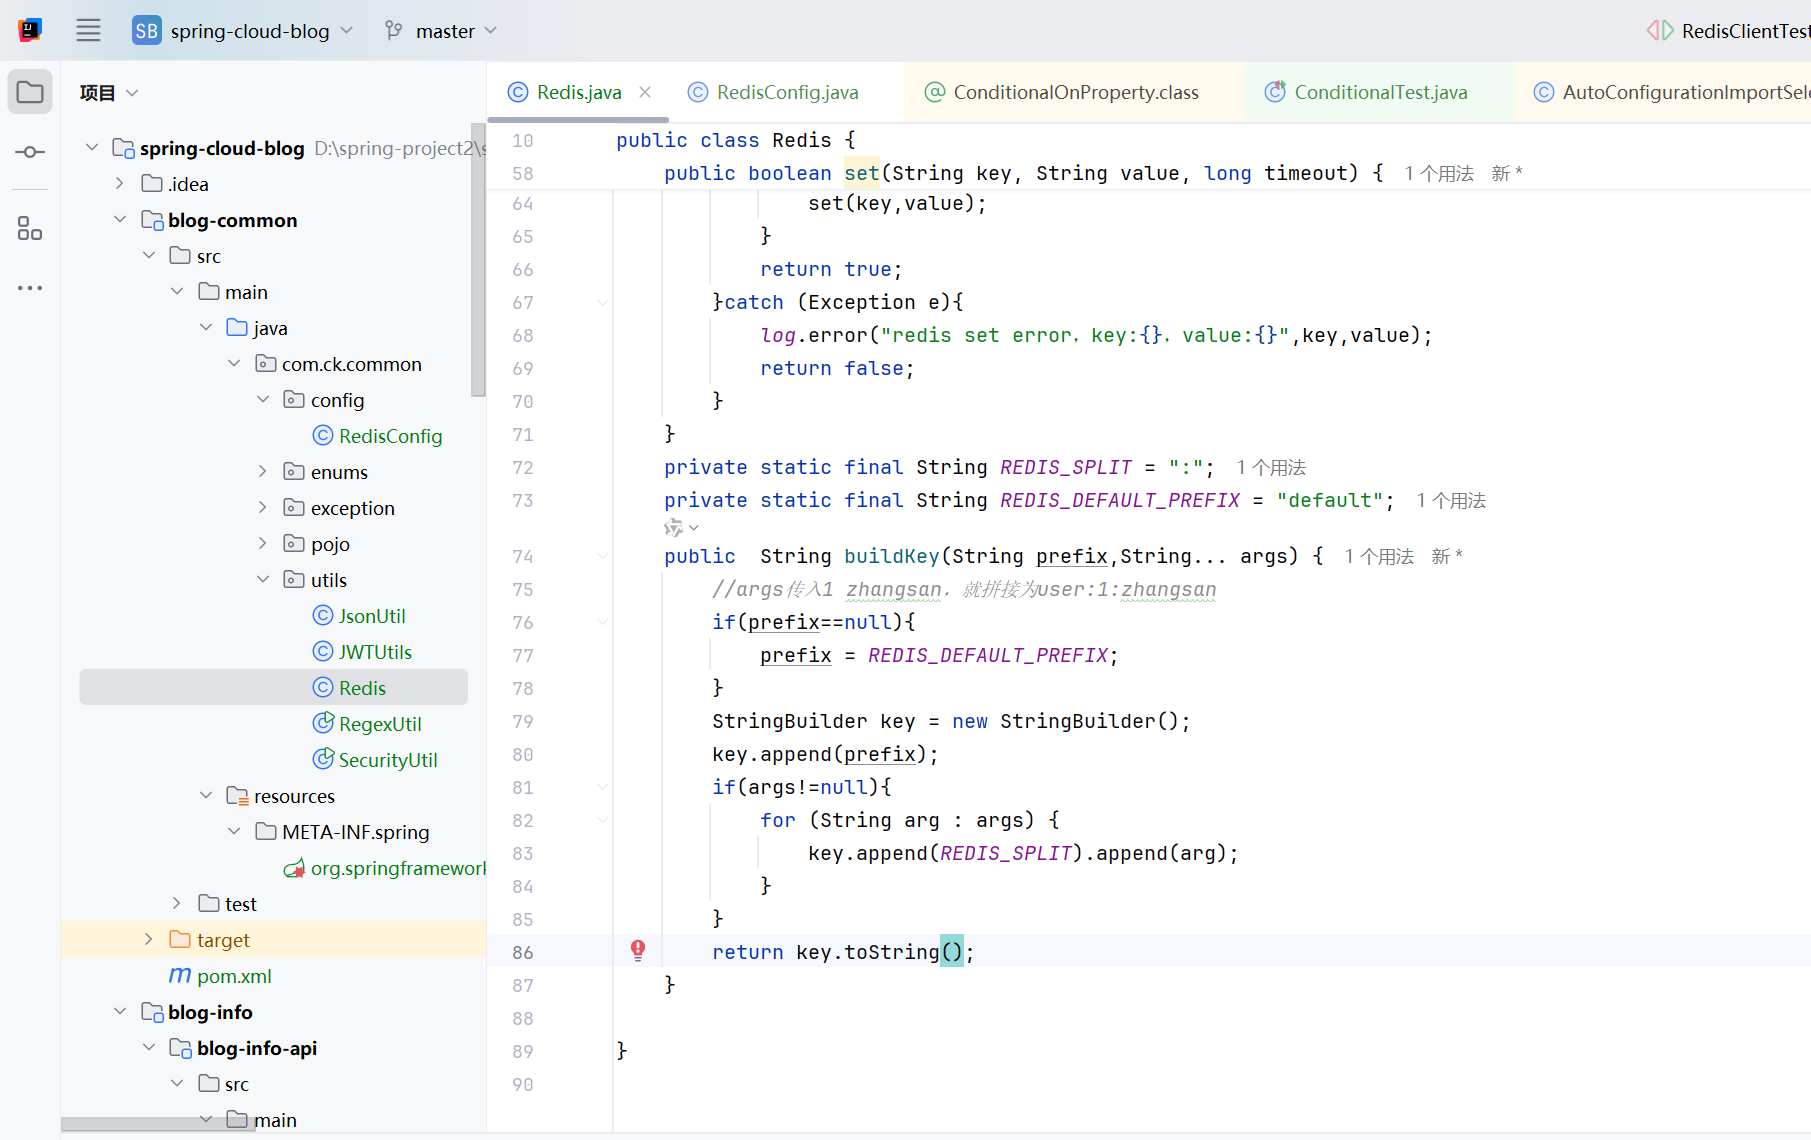Expand the target folder
The height and width of the screenshot is (1140, 1811).
(x=148, y=939)
